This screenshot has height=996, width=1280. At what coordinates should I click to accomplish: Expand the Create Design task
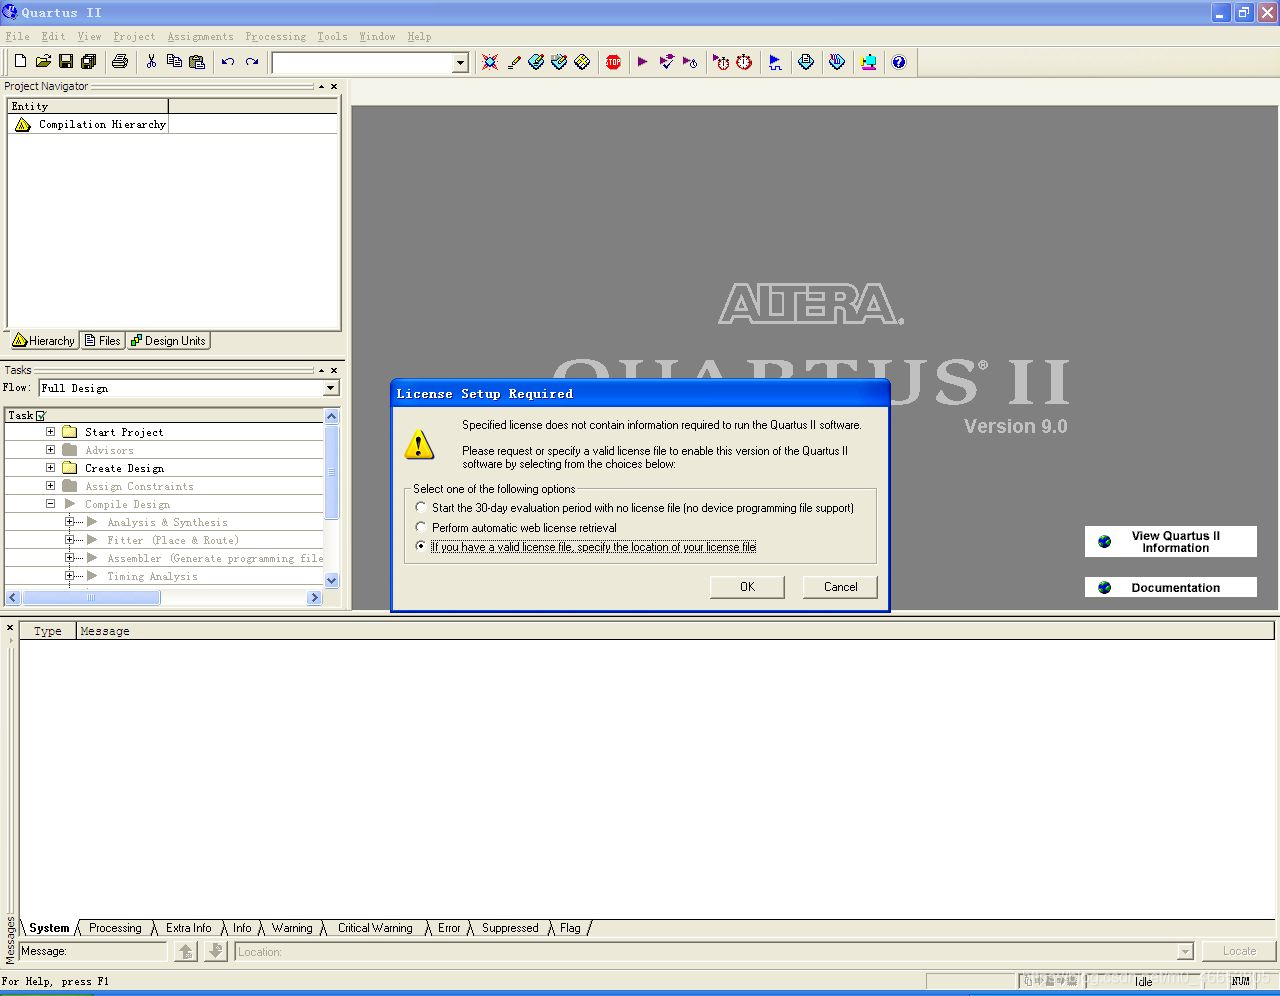(x=50, y=468)
